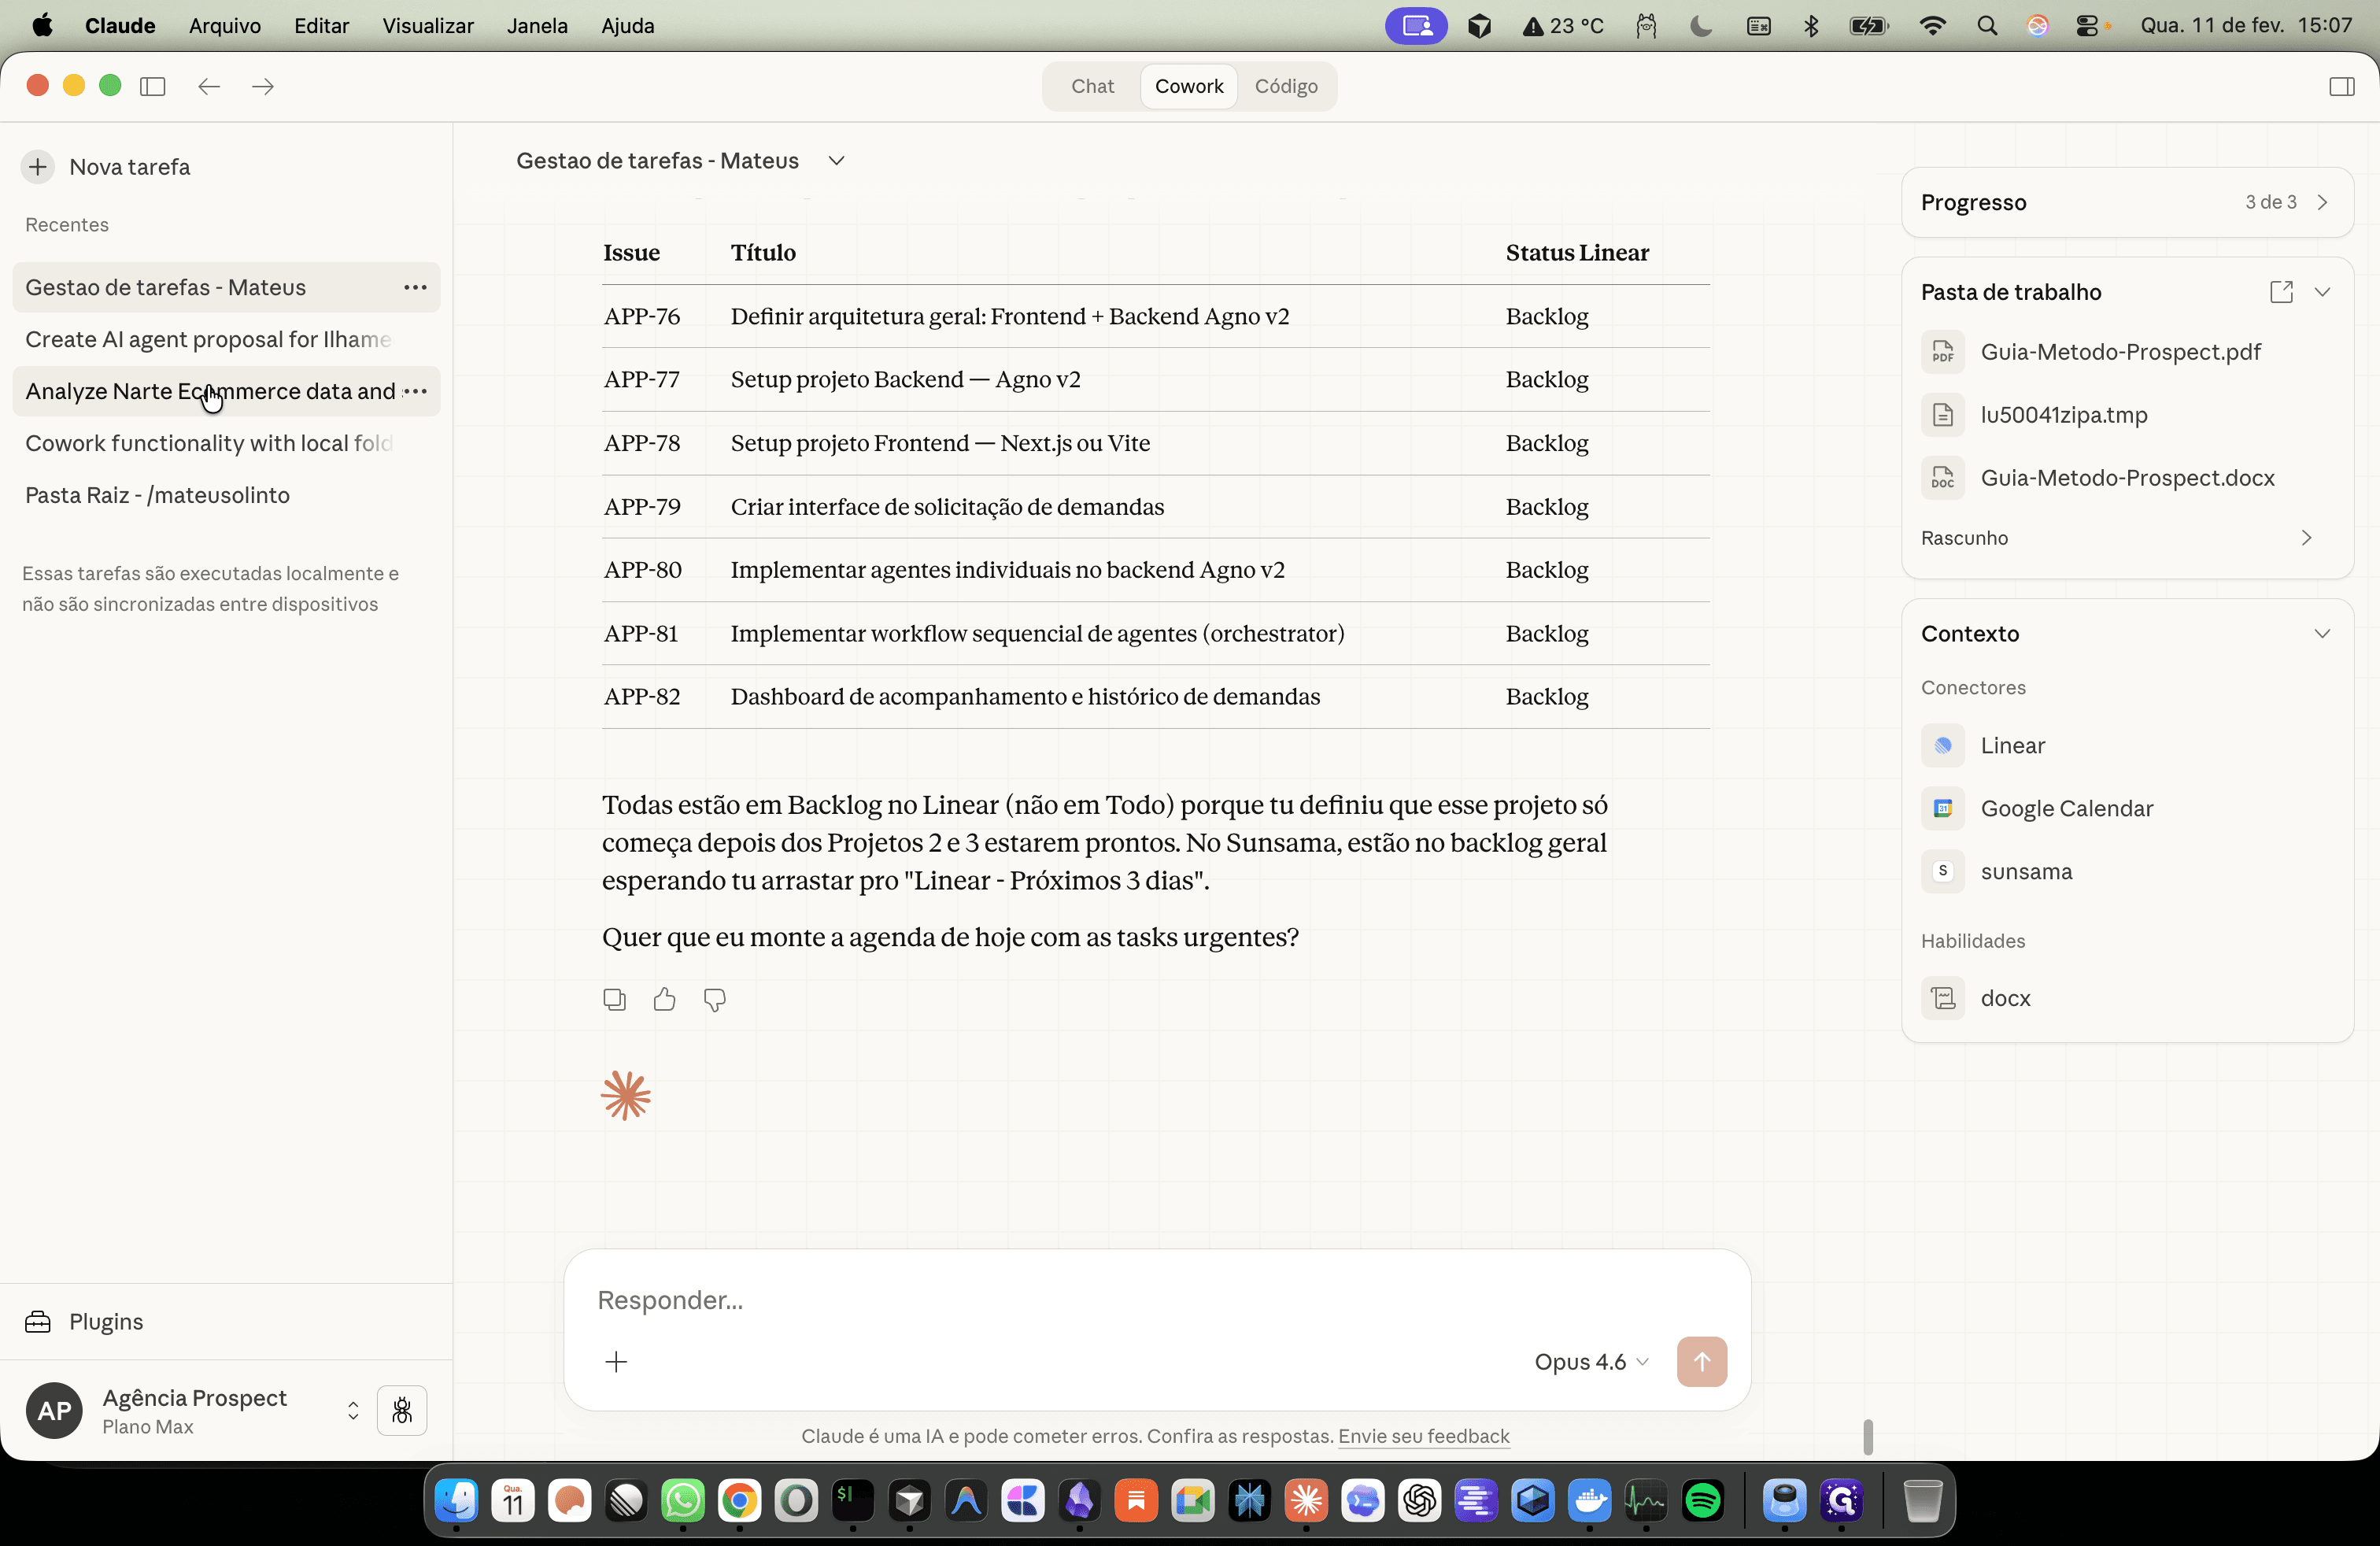The width and height of the screenshot is (2380, 1546).
Task: Give thumbs down to the response
Action: coord(714,999)
